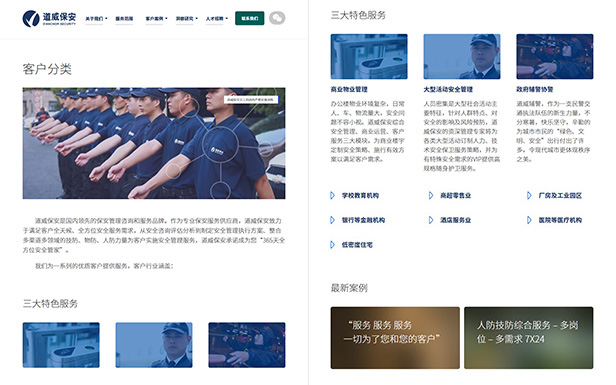The height and width of the screenshot is (385, 616).
Task: Expand the 关于我们 dropdown menu
Action: tap(96, 18)
